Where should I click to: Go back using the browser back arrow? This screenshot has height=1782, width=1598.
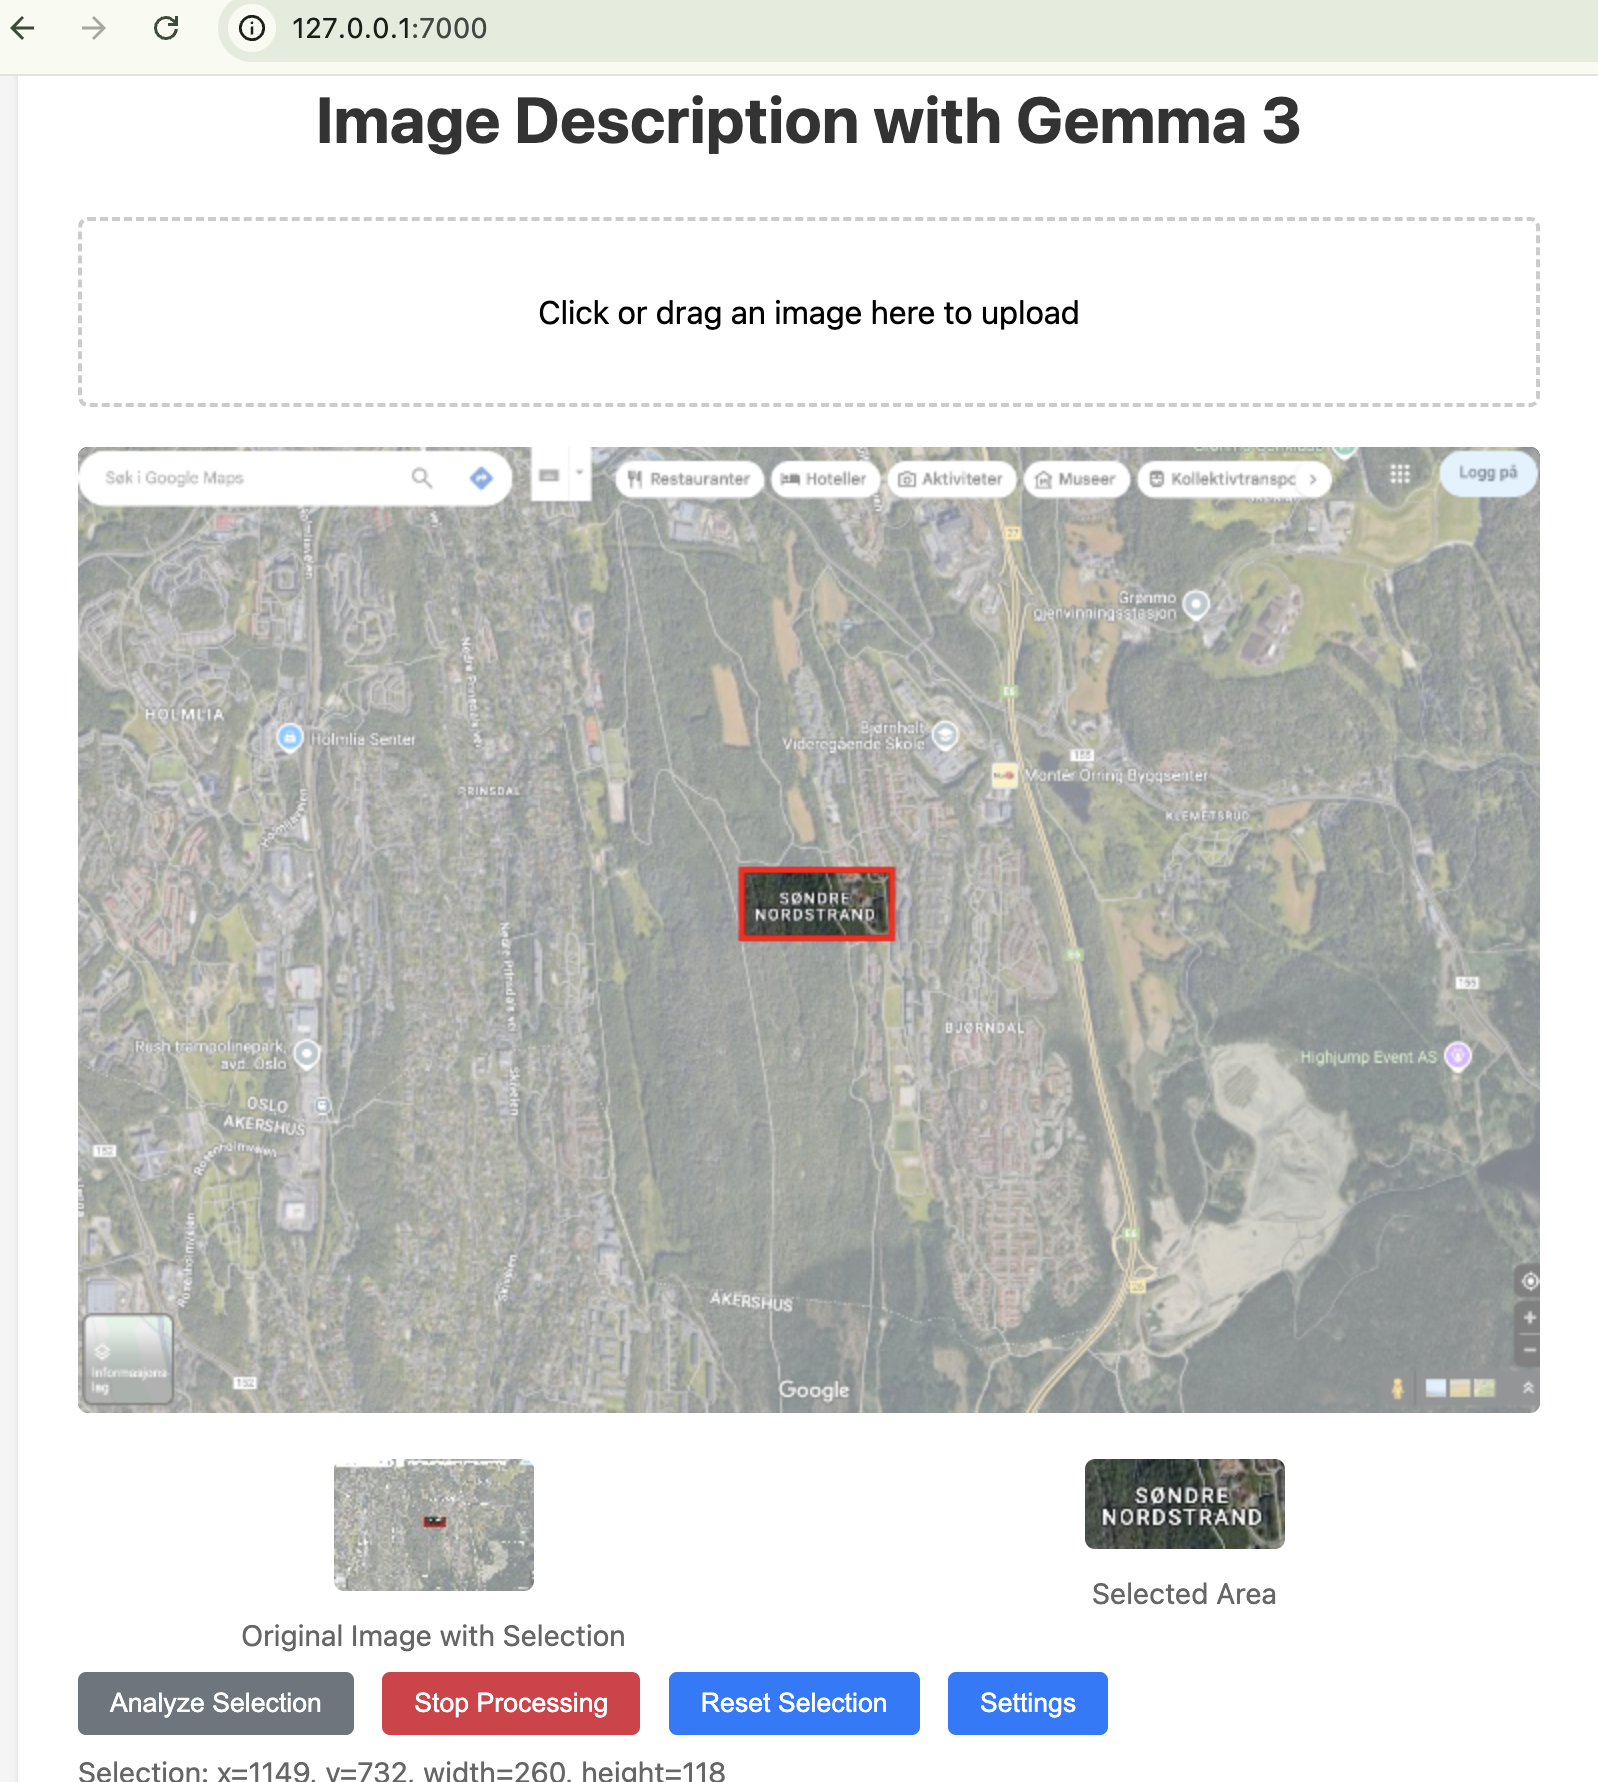point(23,28)
